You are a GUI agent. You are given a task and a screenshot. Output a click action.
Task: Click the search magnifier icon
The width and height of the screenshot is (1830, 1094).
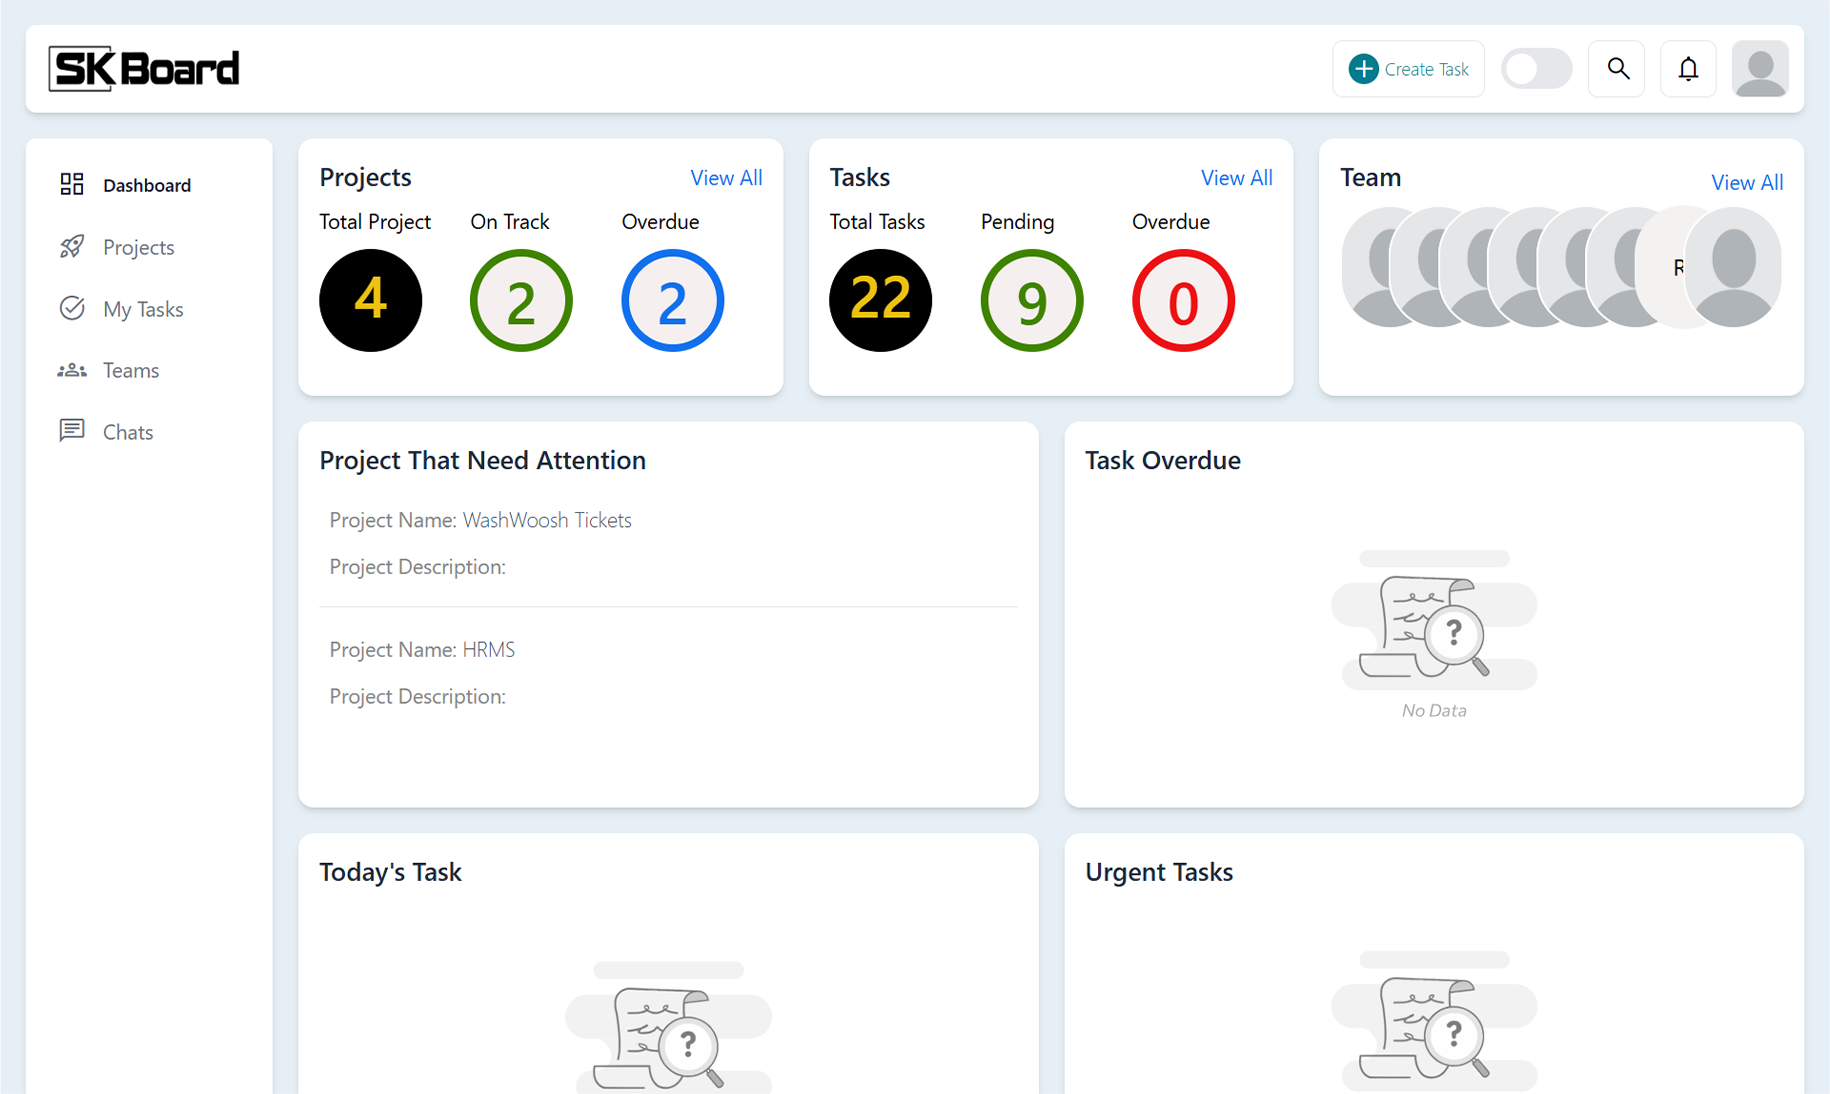click(1617, 69)
